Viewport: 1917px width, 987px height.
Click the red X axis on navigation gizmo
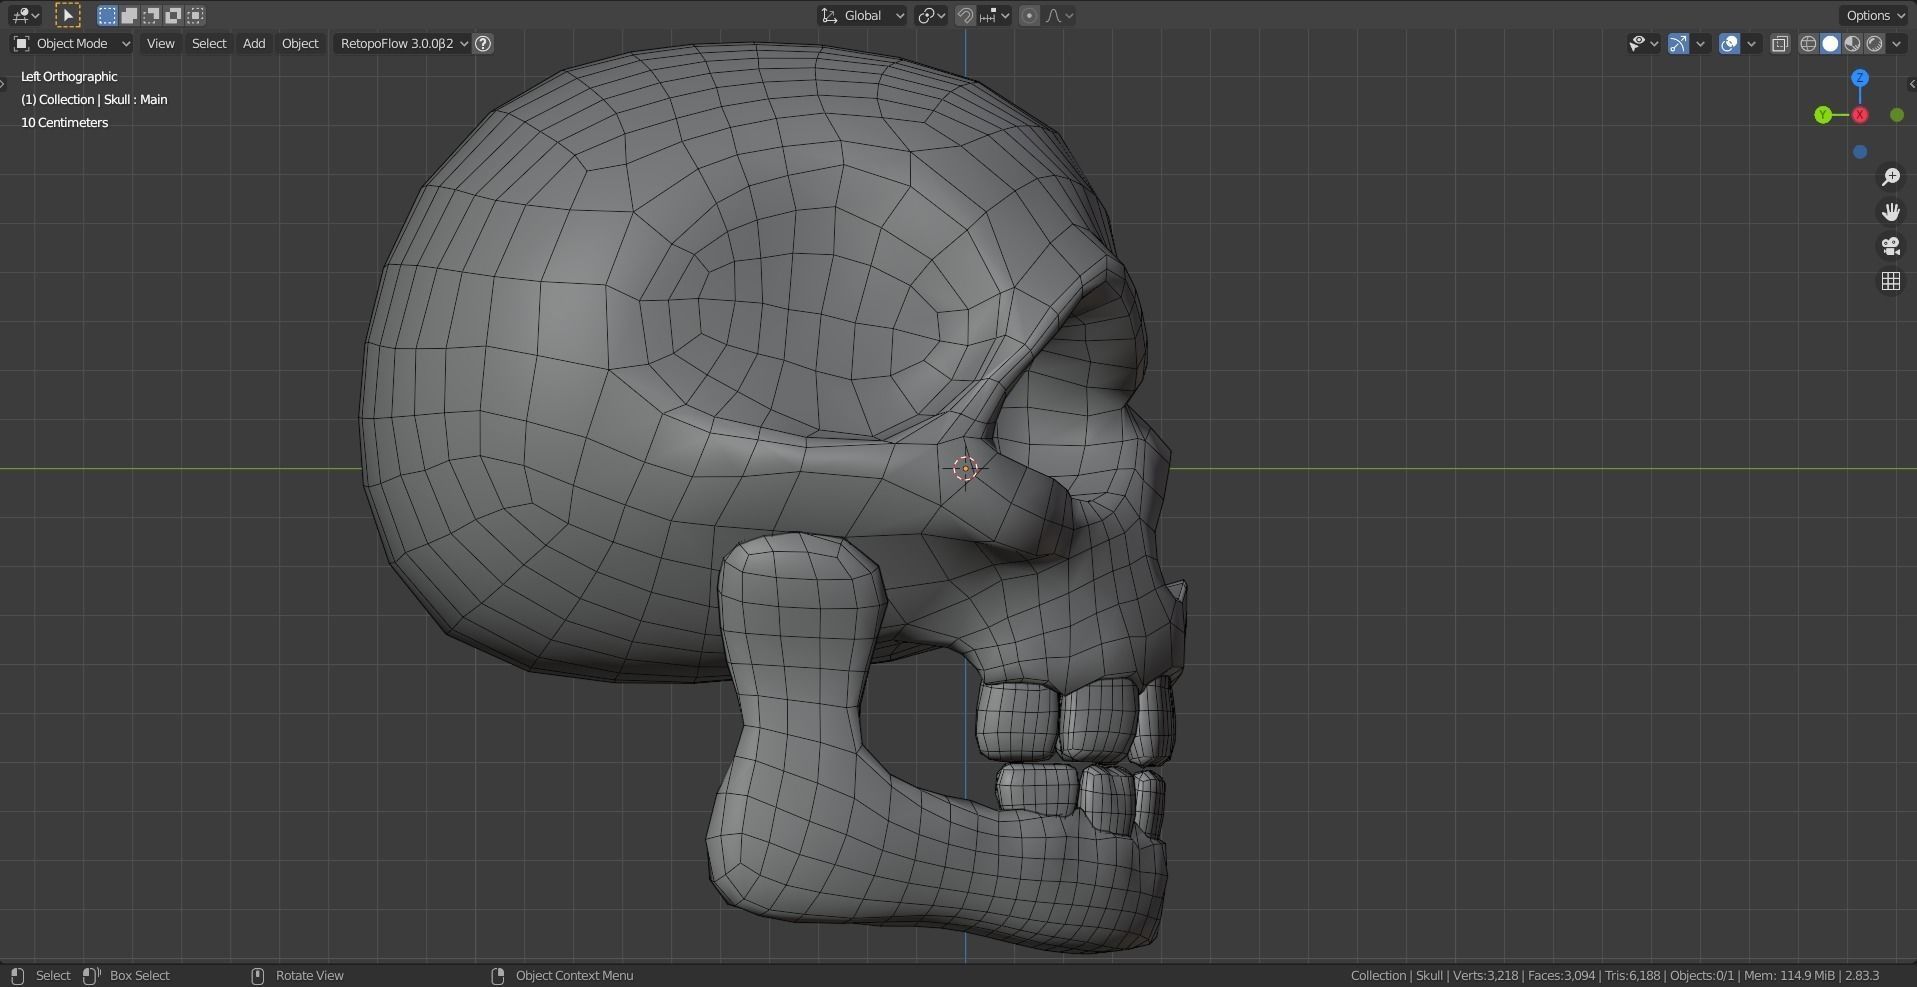pyautogui.click(x=1860, y=115)
